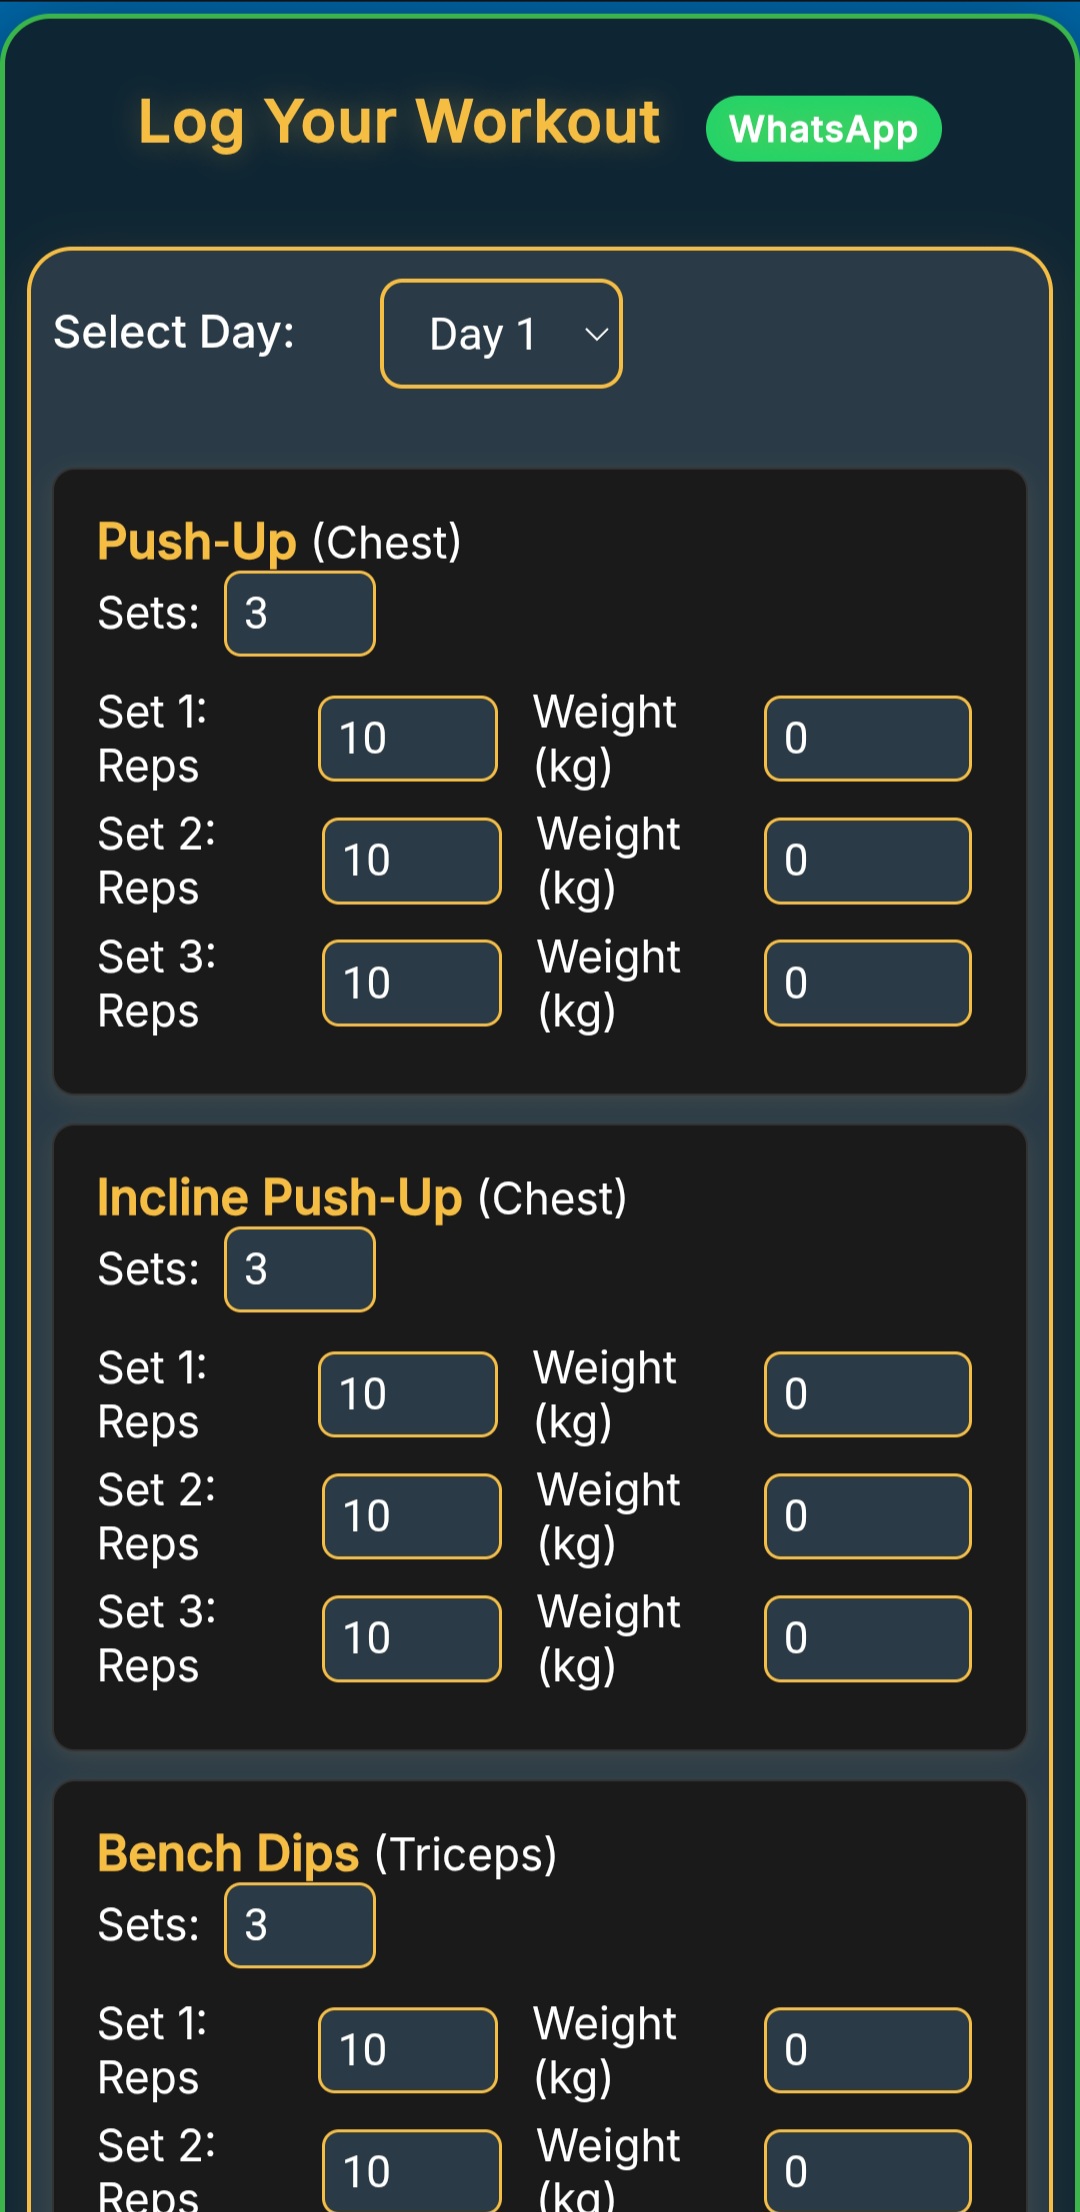The width and height of the screenshot is (1080, 2212).
Task: Select Push-Up Set 2 reps input
Action: click(410, 860)
